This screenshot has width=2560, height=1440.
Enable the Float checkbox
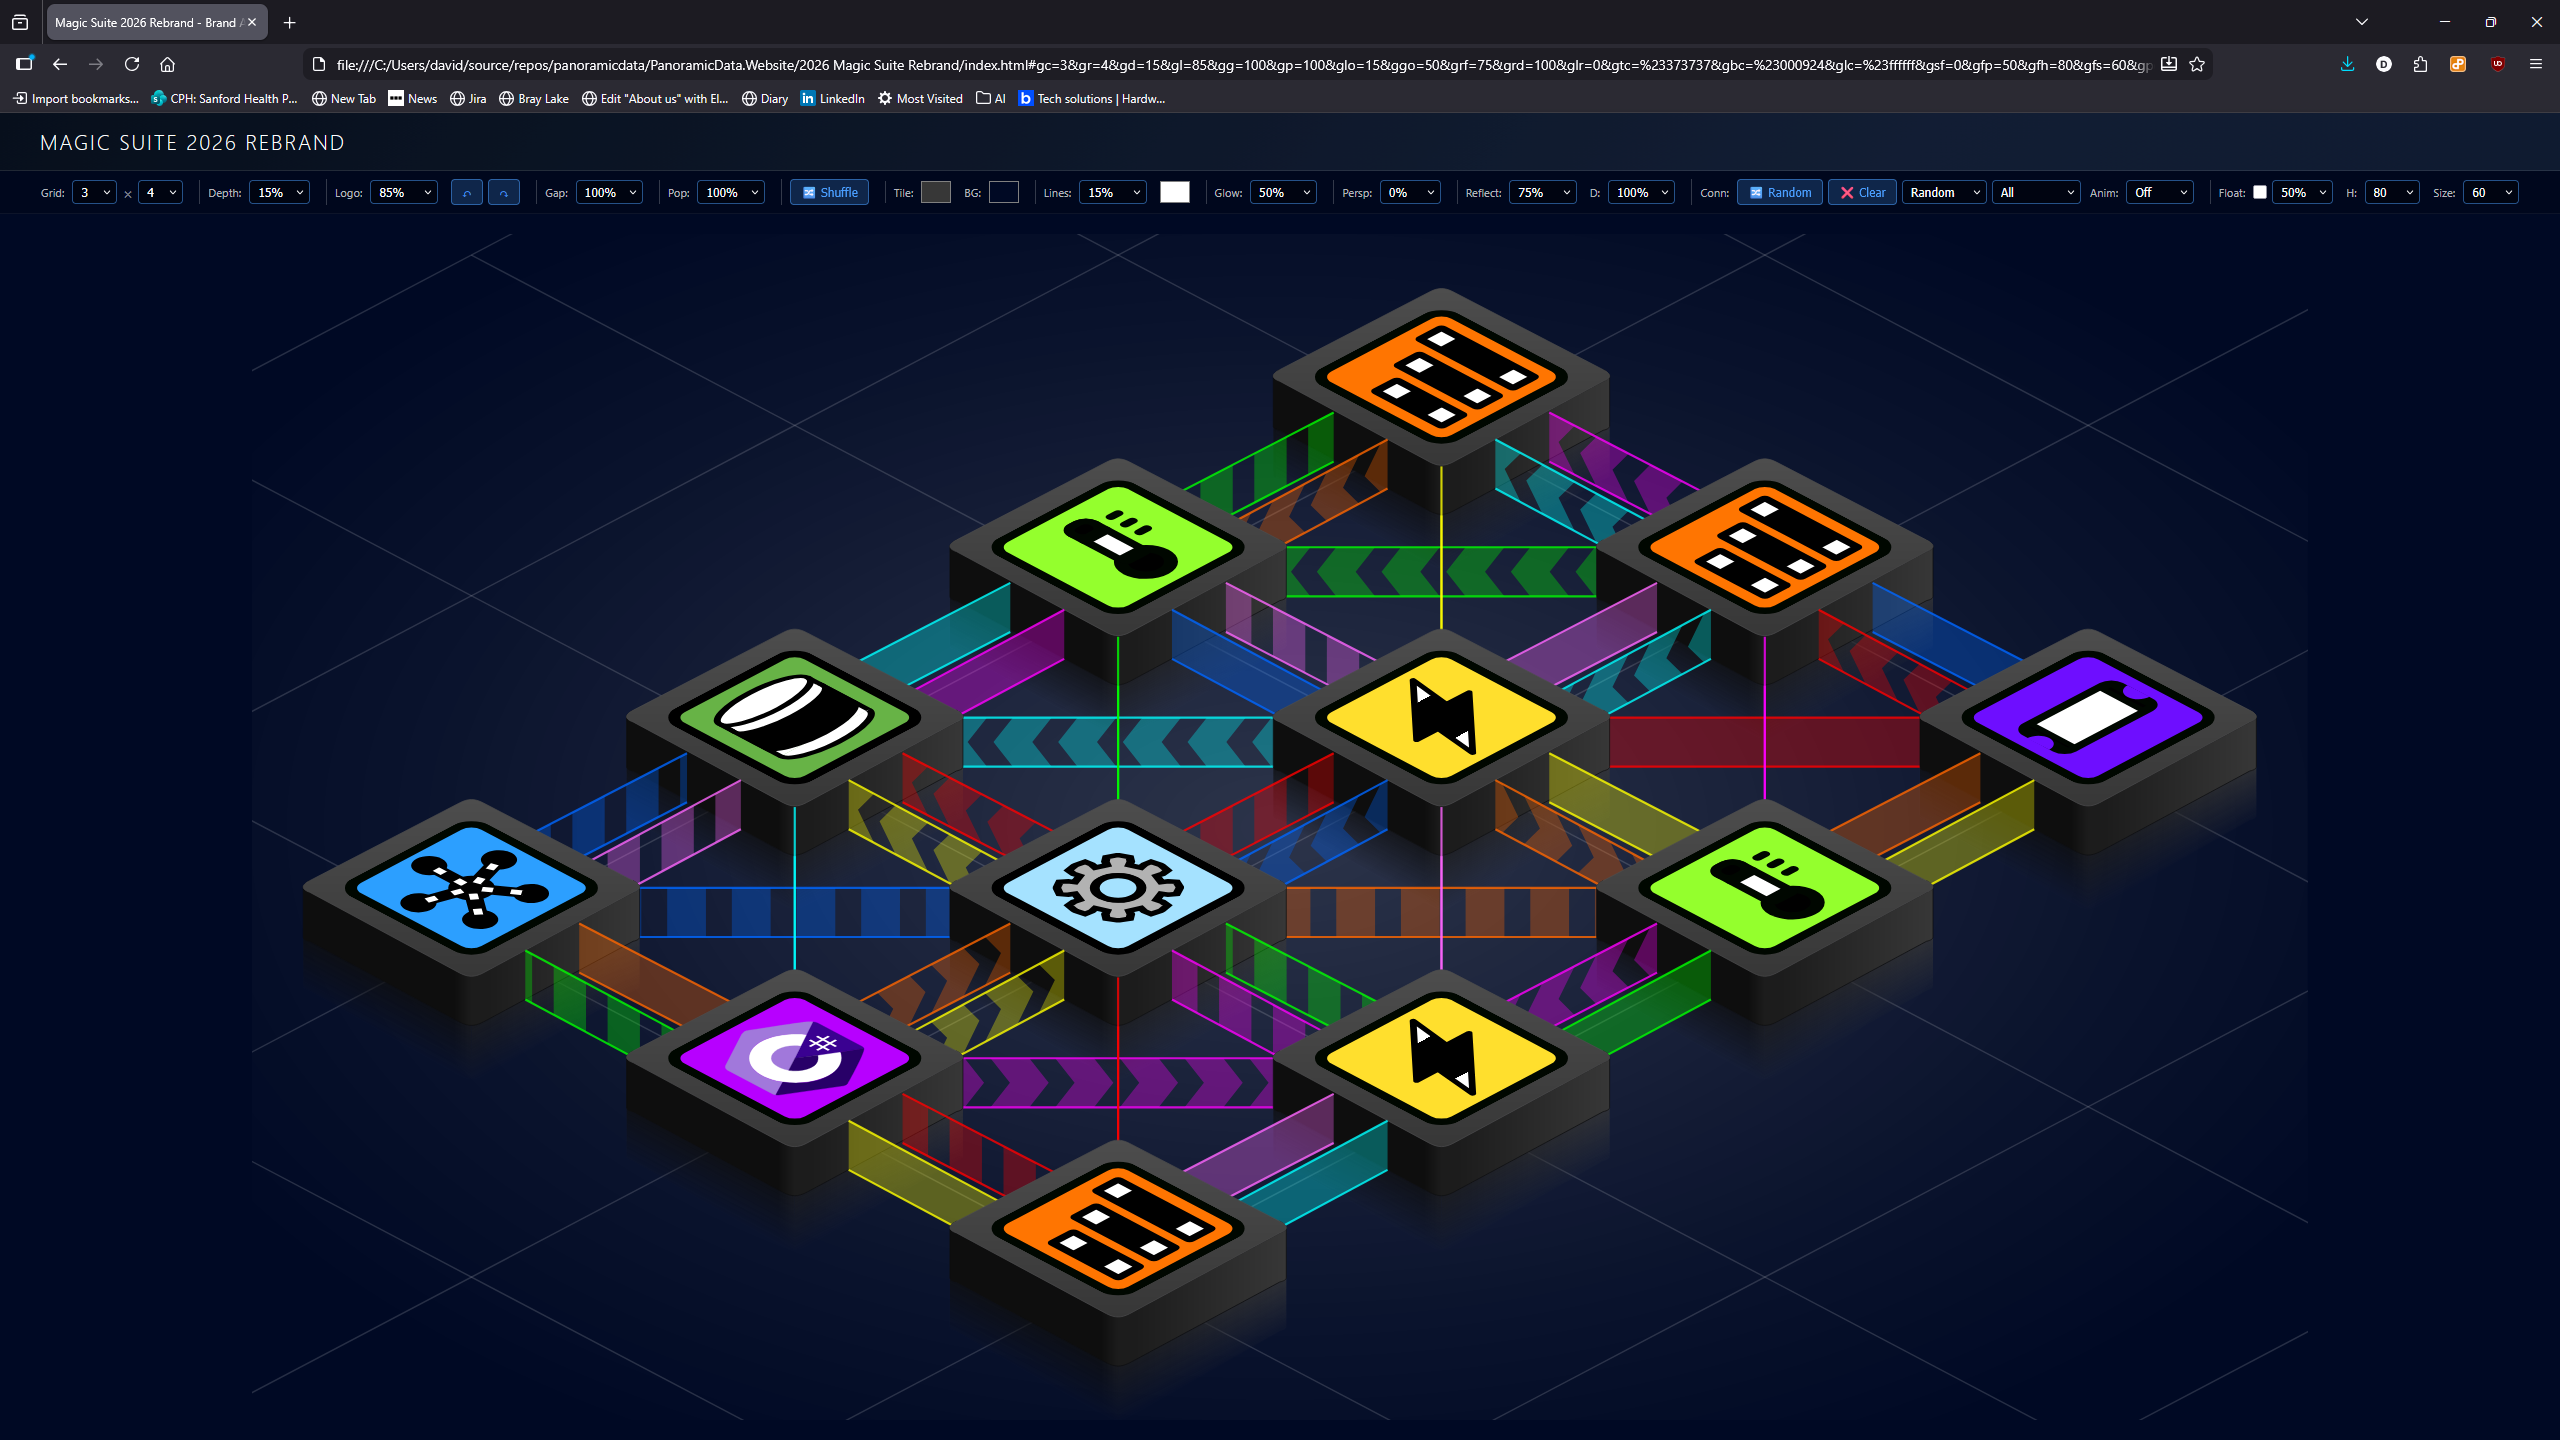coord(2259,192)
